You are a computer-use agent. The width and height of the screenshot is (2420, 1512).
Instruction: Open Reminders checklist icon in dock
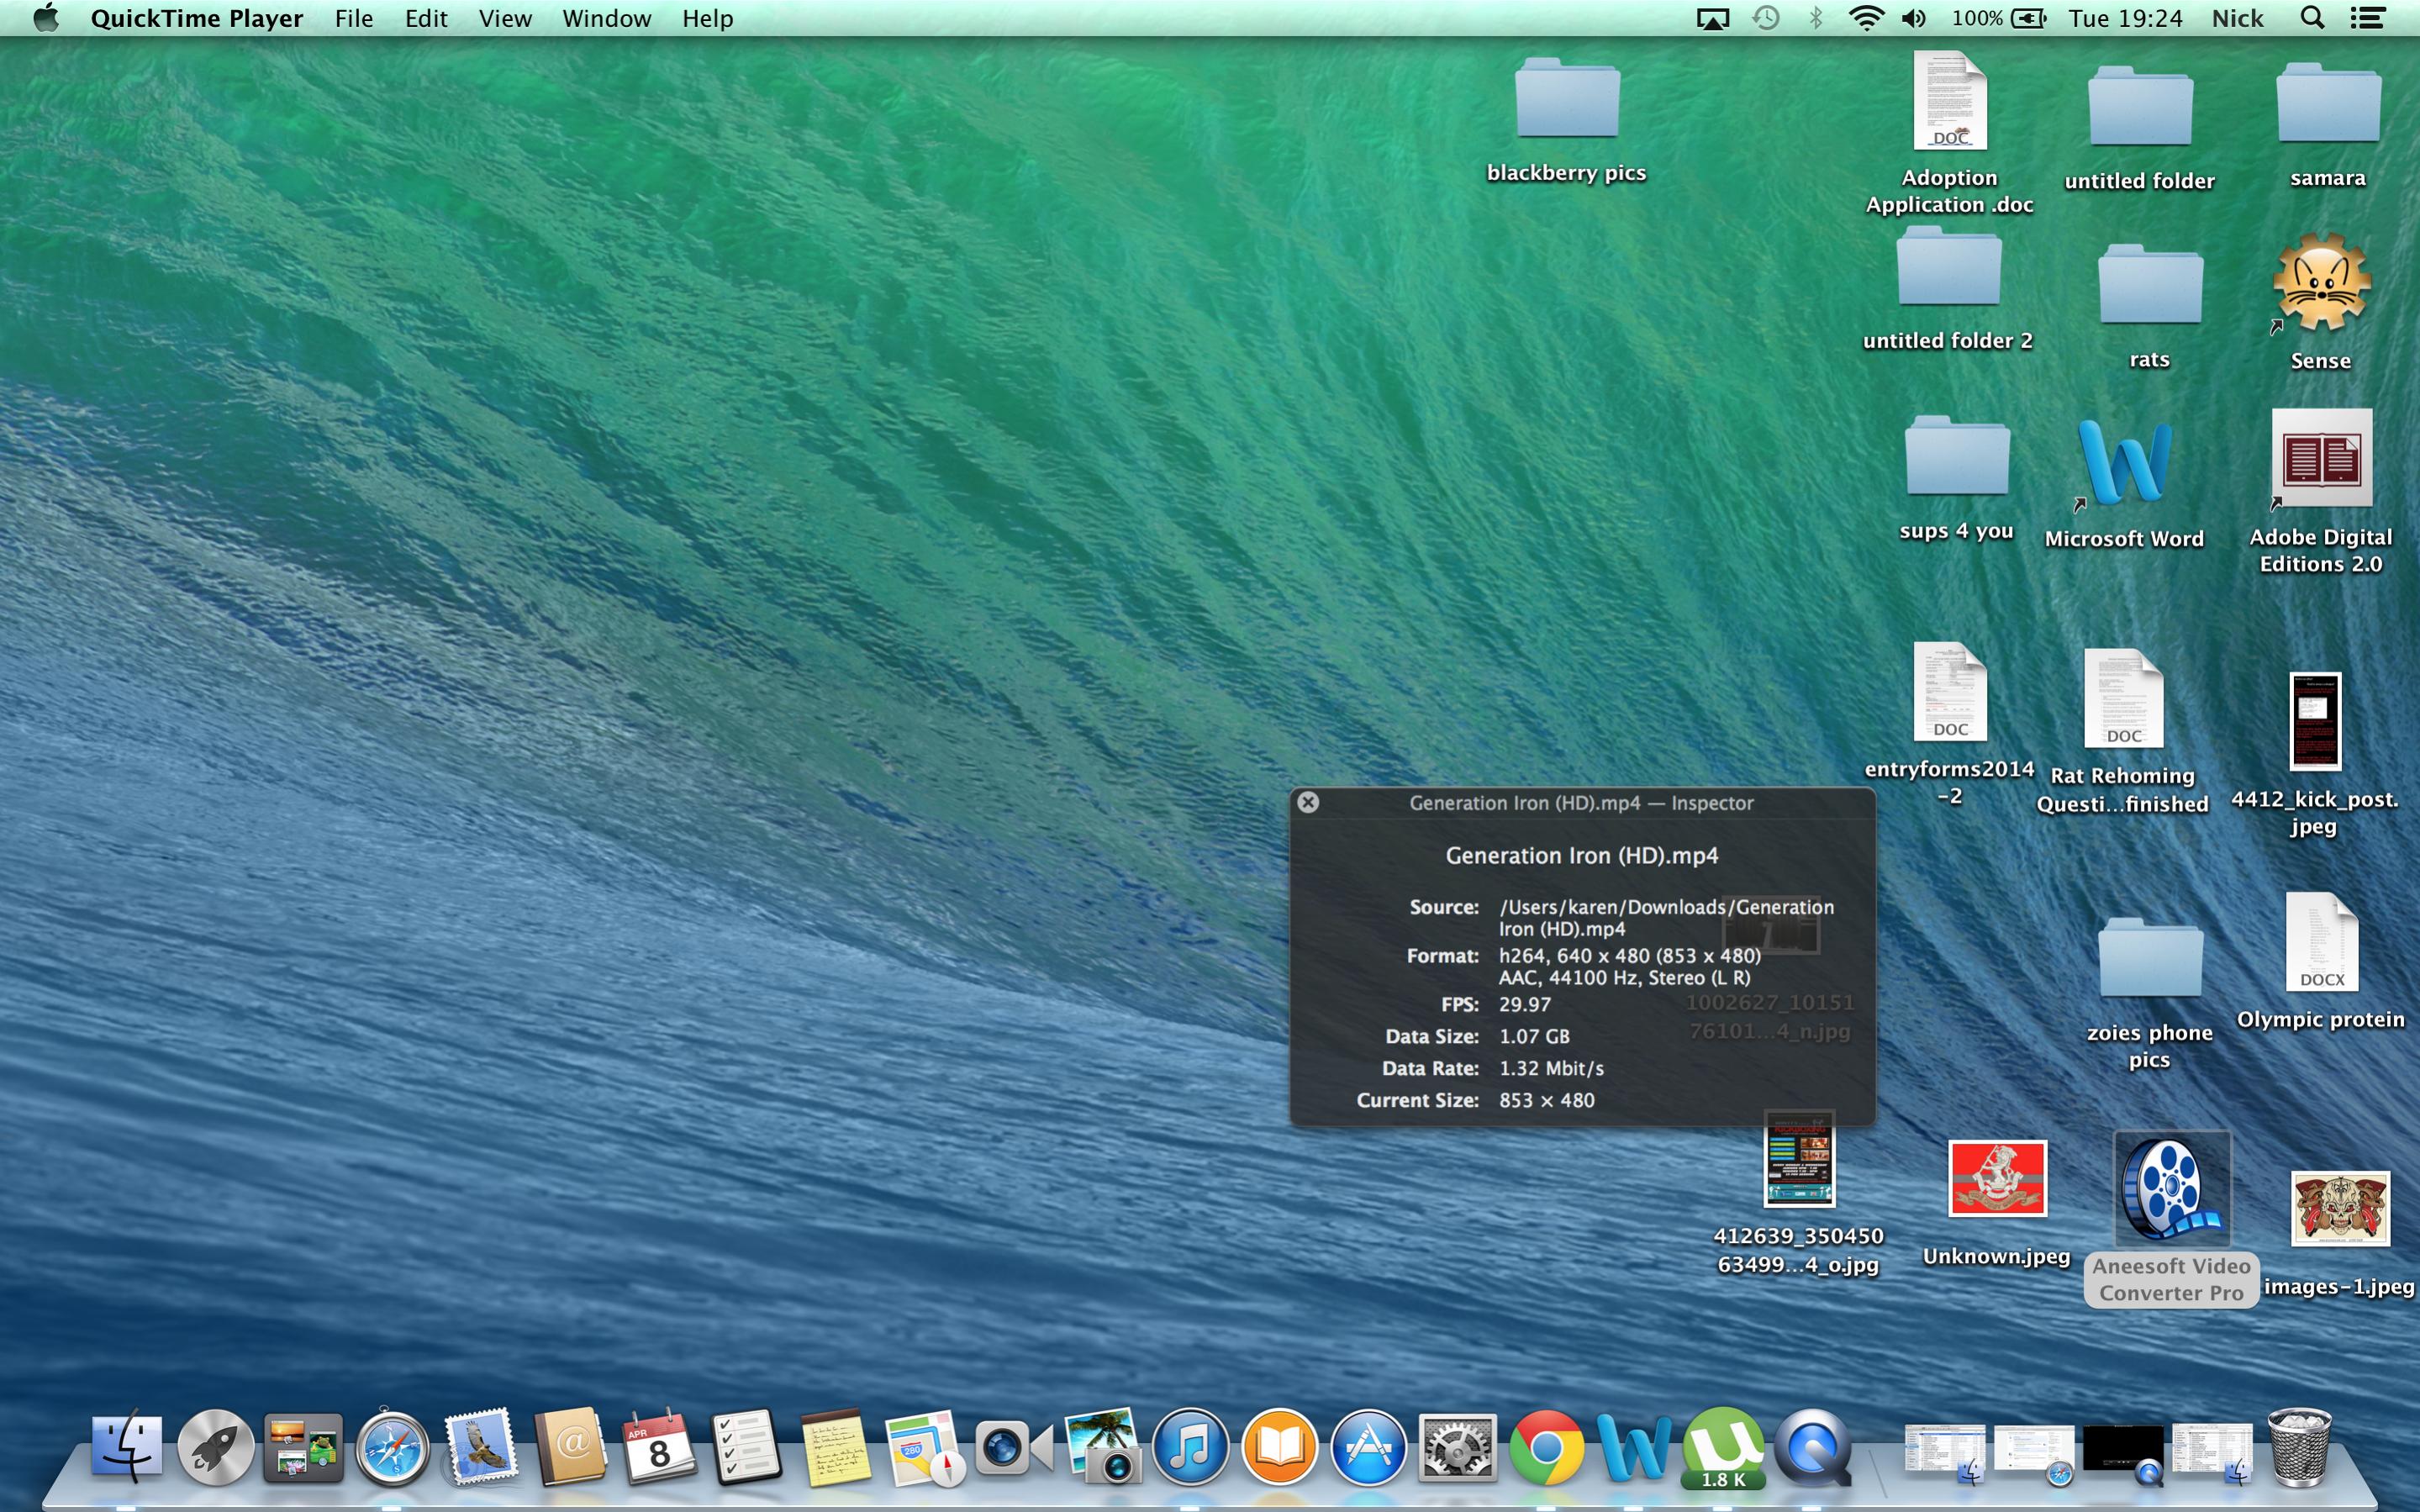click(x=746, y=1447)
